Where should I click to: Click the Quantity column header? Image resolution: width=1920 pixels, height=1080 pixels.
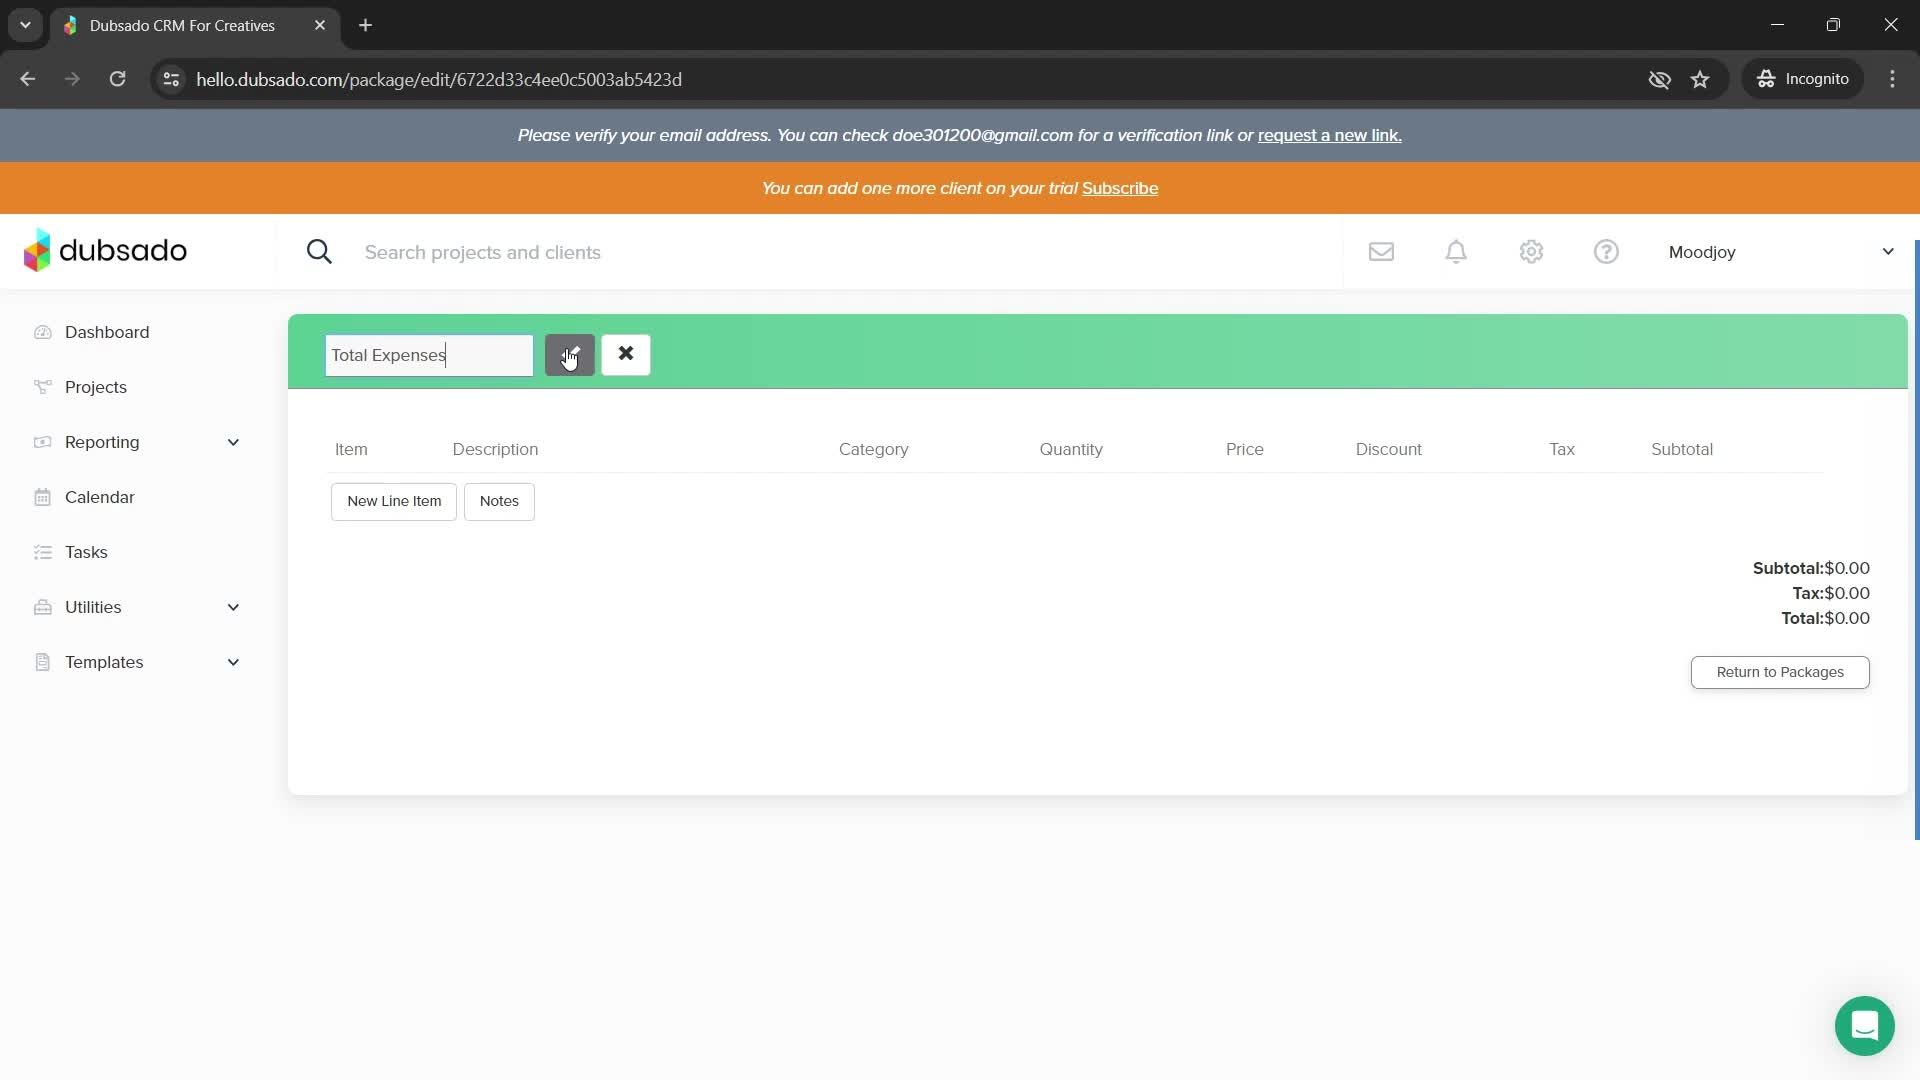1071,449
